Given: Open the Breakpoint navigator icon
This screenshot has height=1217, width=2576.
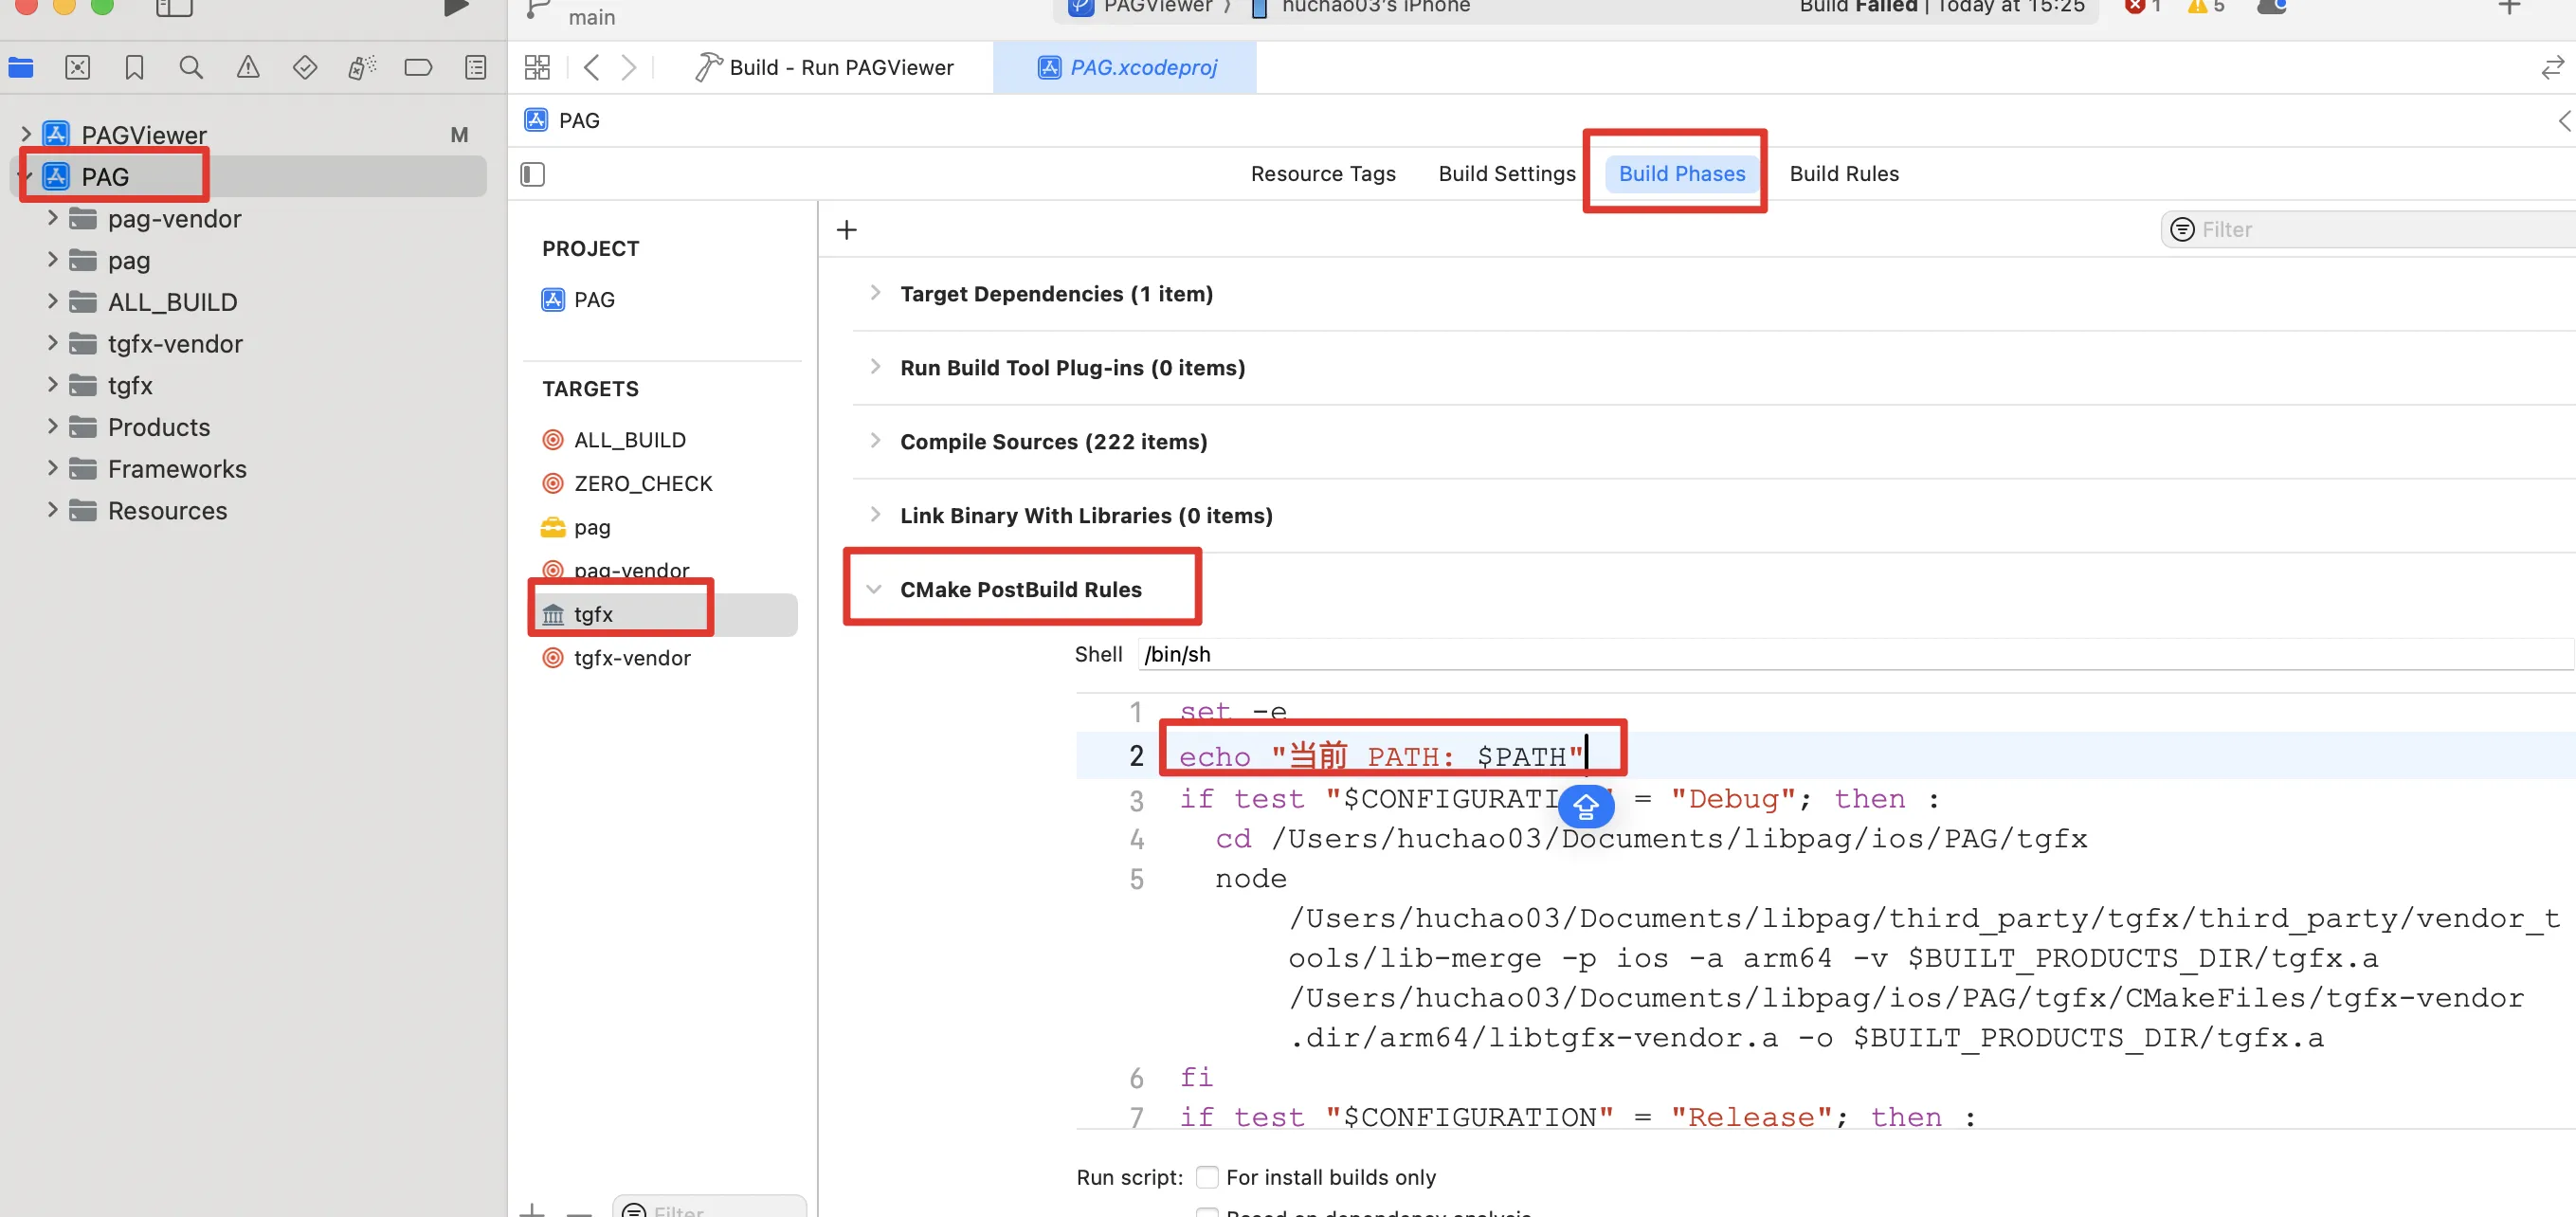Looking at the screenshot, I should [418, 68].
